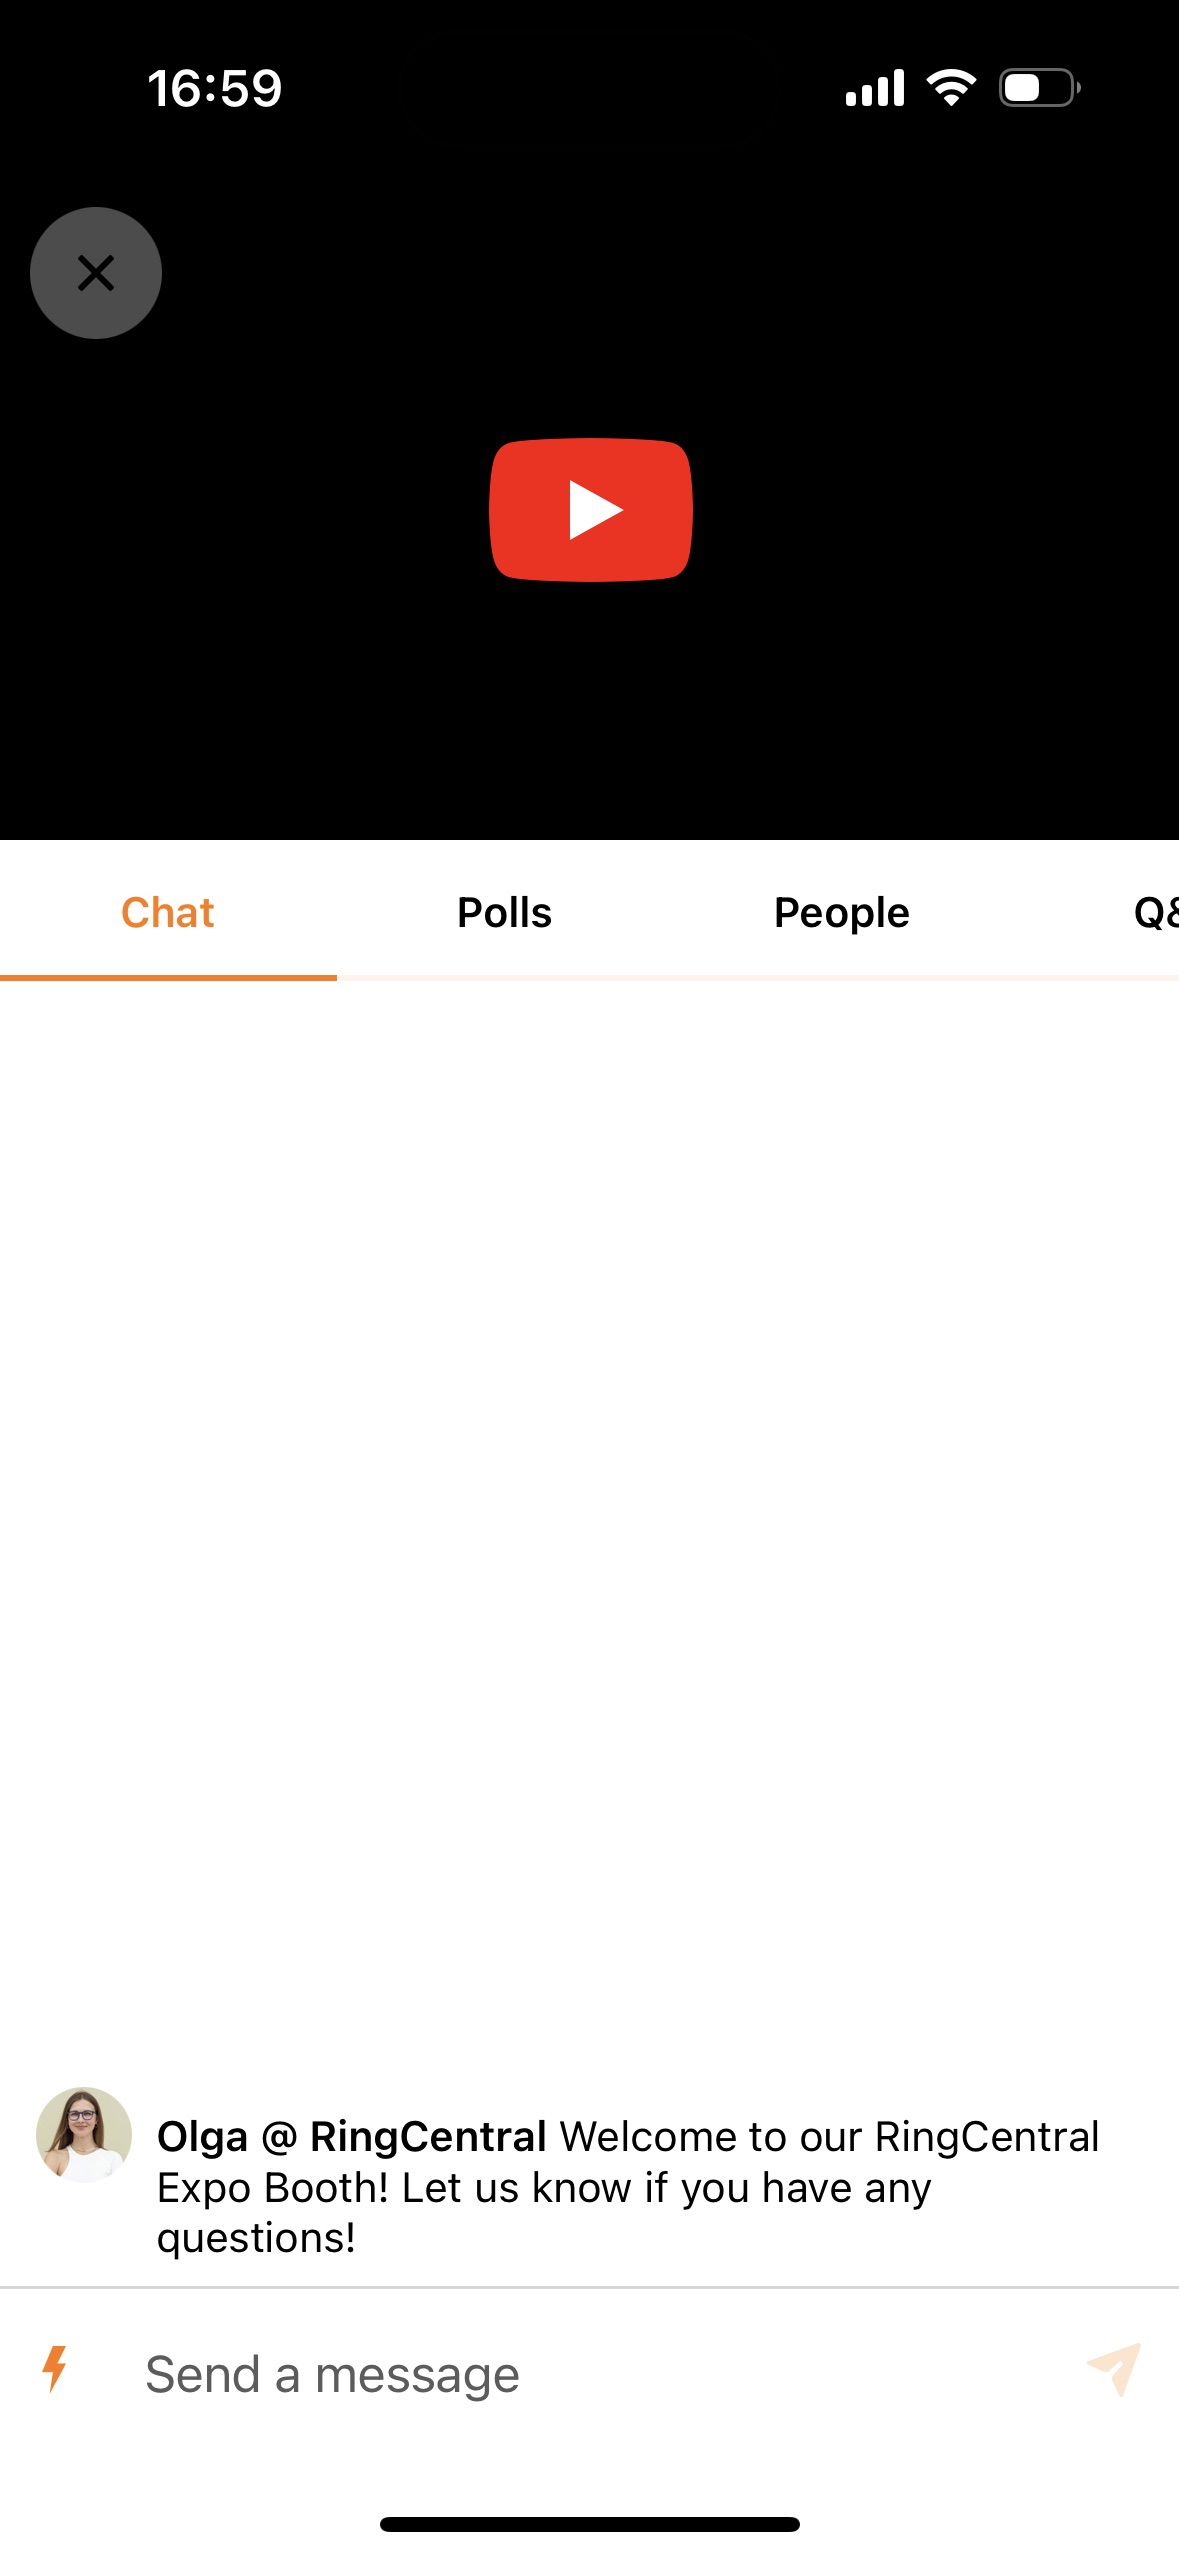The width and height of the screenshot is (1179, 2556).
Task: Tap the send message paper plane icon
Action: point(1114,2369)
